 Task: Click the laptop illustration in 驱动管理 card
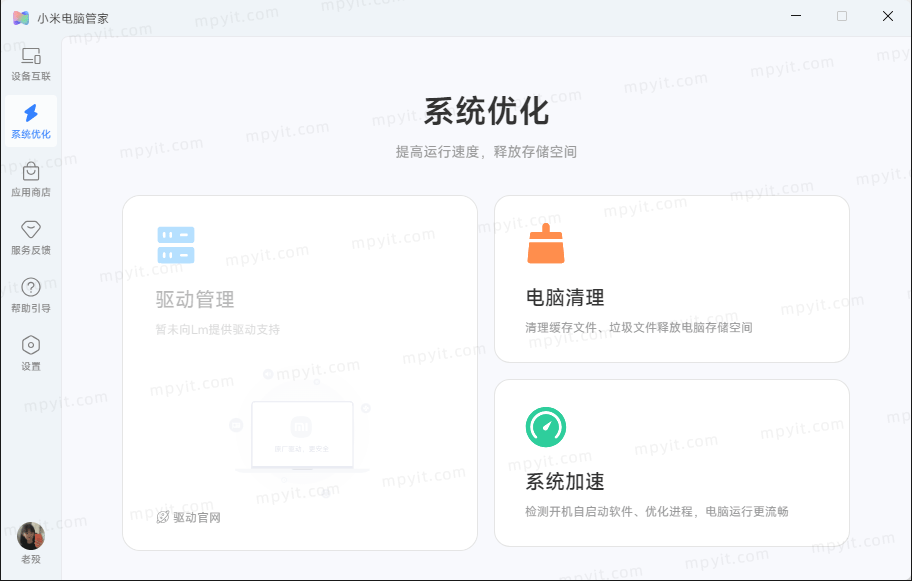302,434
